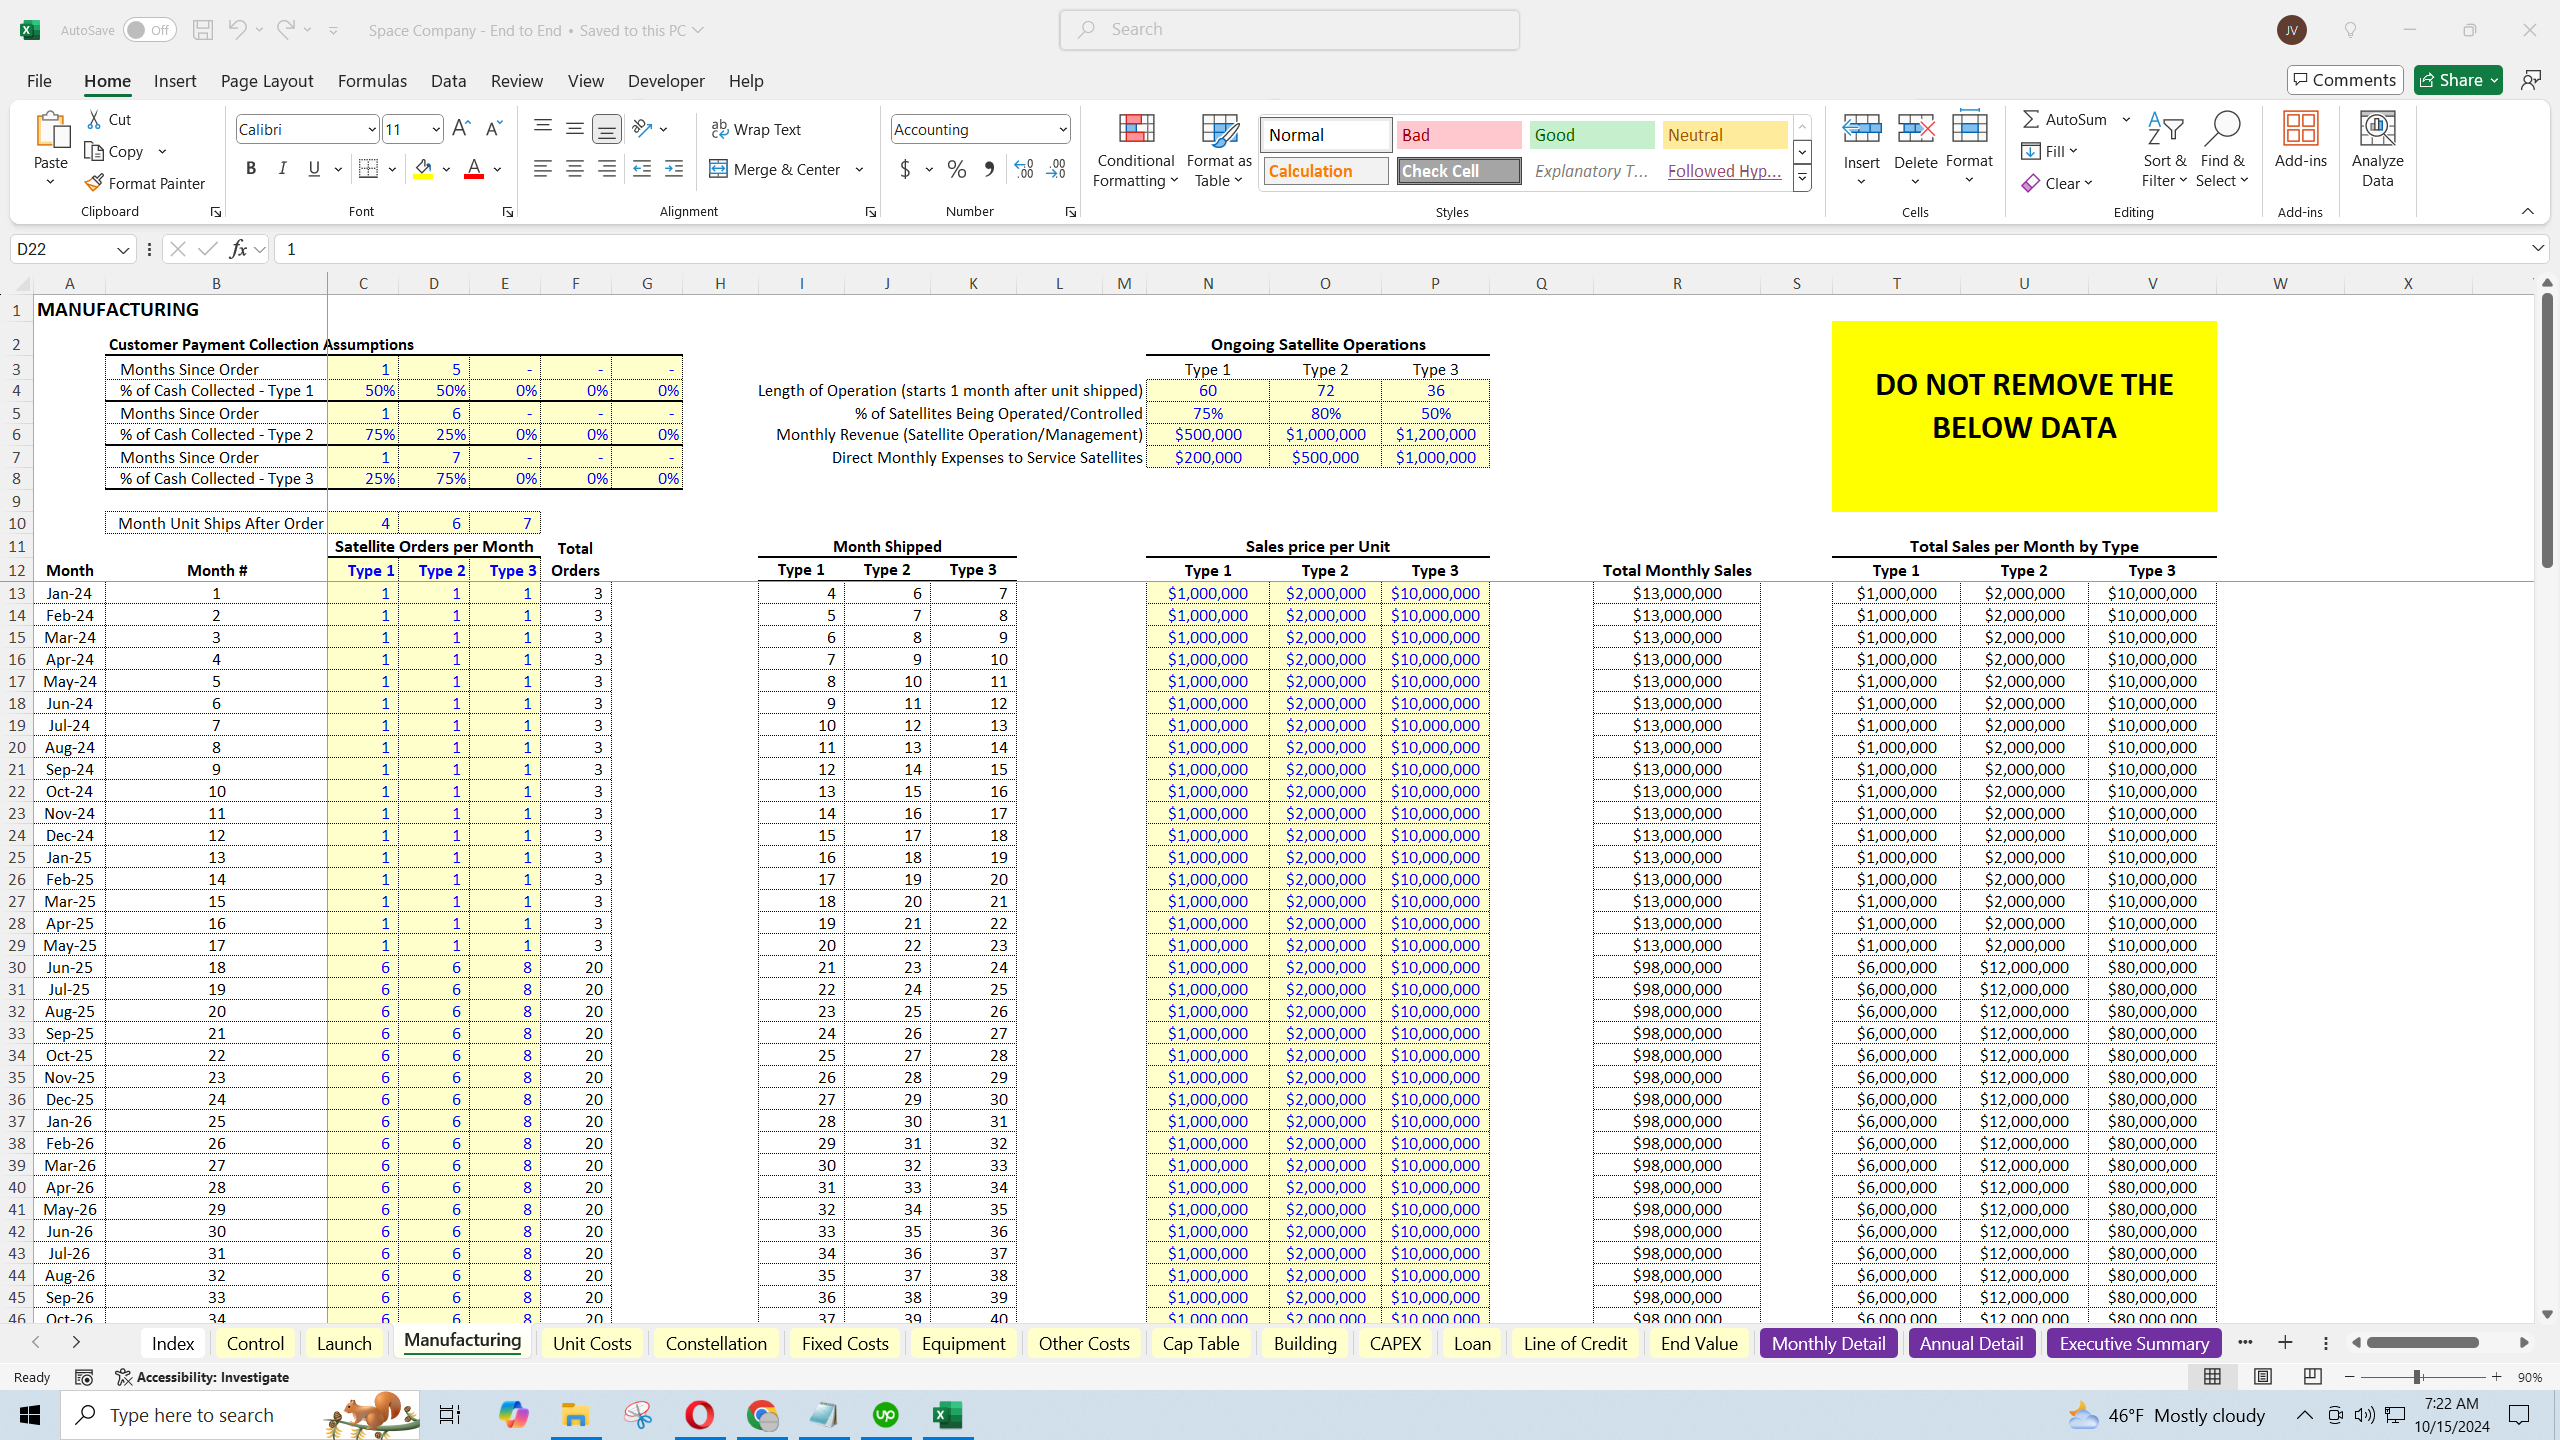Click the Increase Decimal icon

tap(1023, 169)
